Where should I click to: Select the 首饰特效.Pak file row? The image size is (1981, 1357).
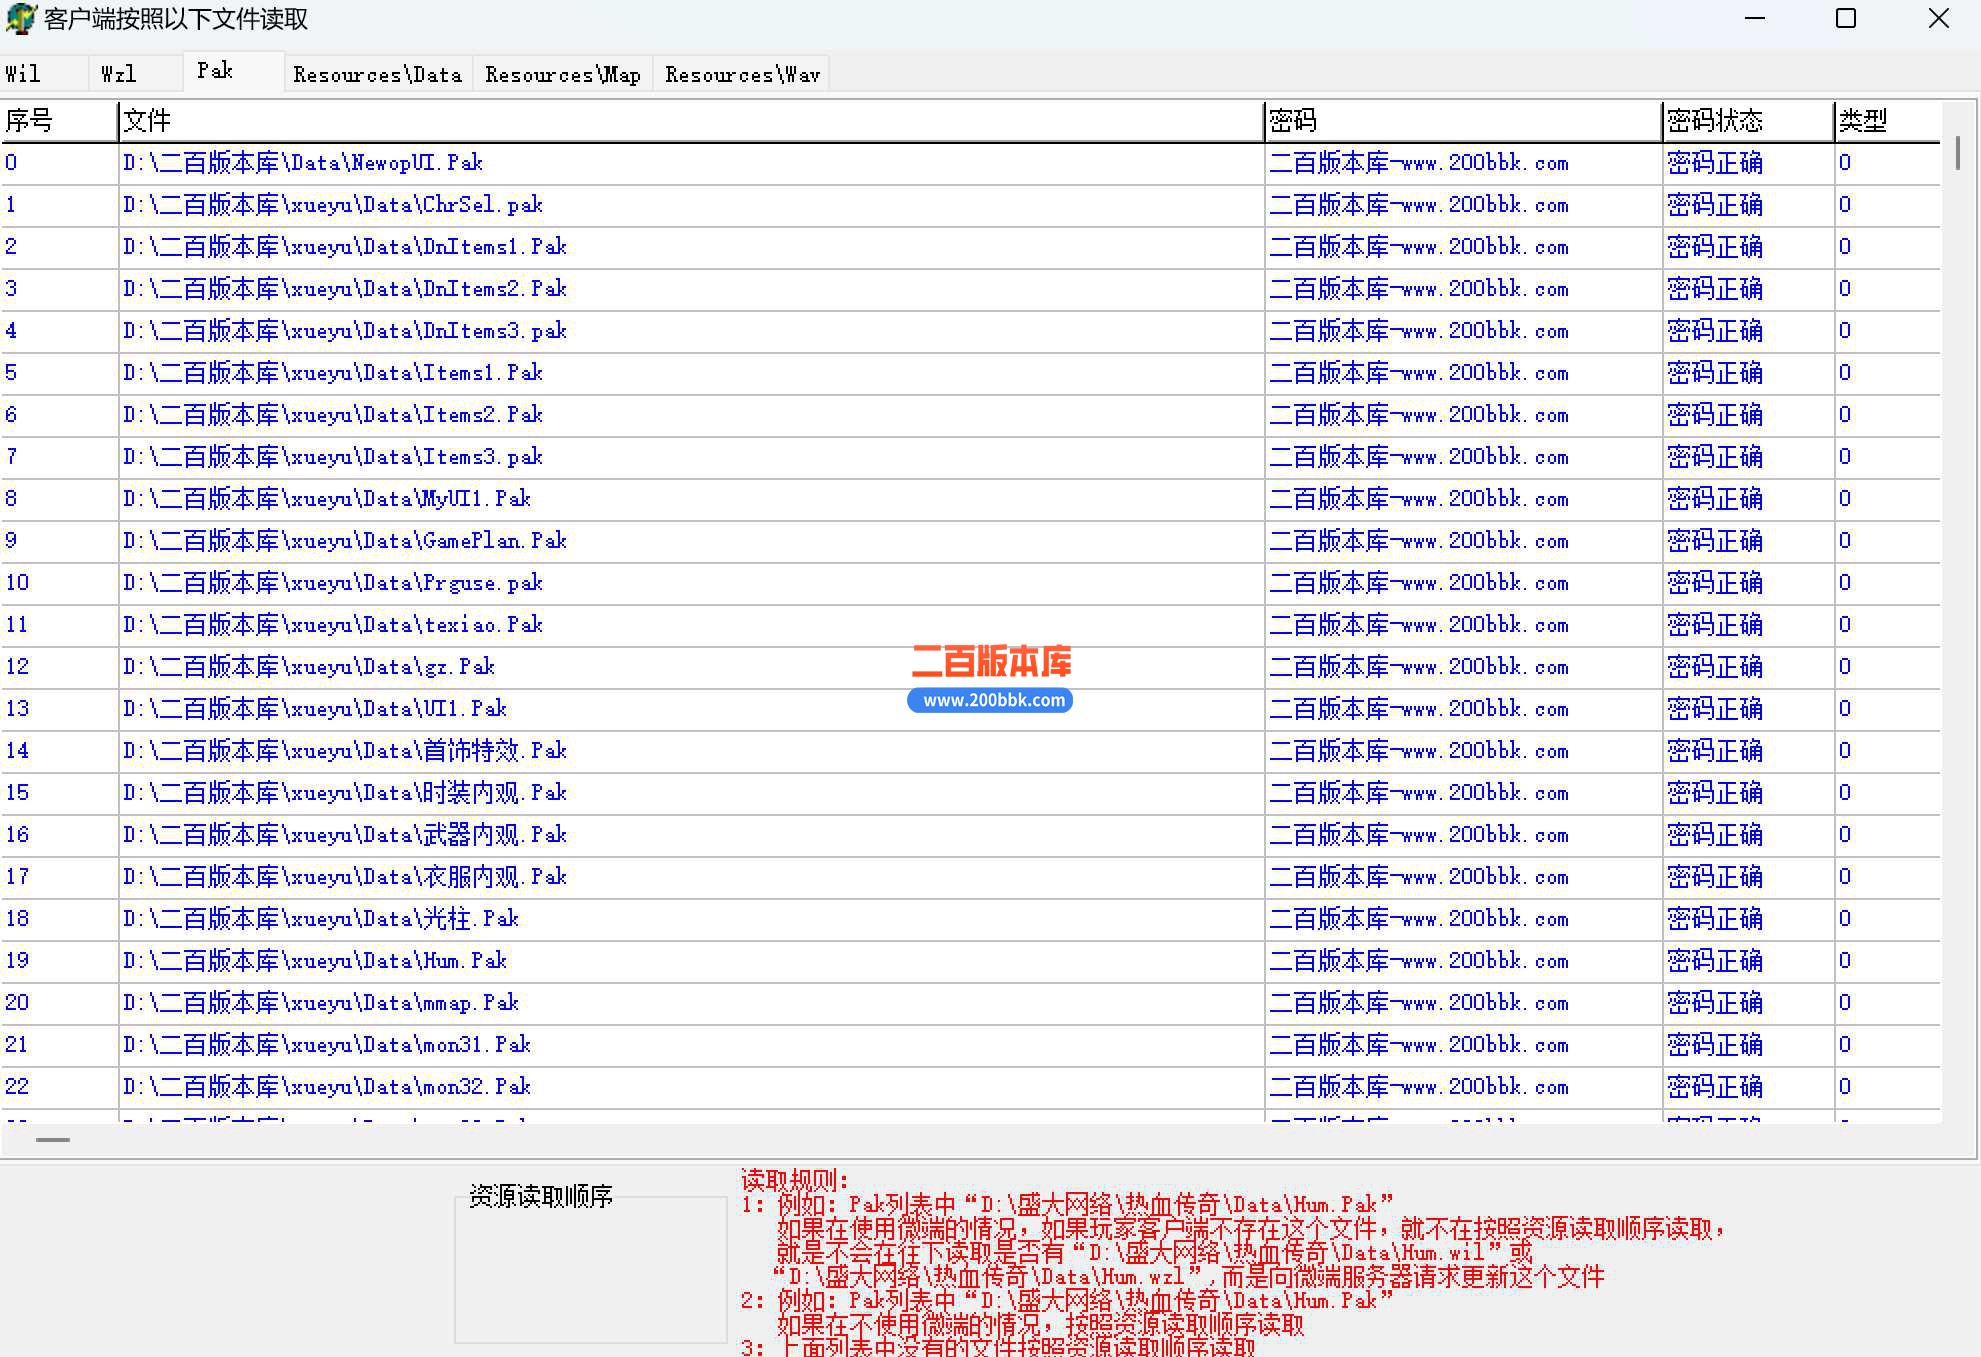tap(970, 751)
